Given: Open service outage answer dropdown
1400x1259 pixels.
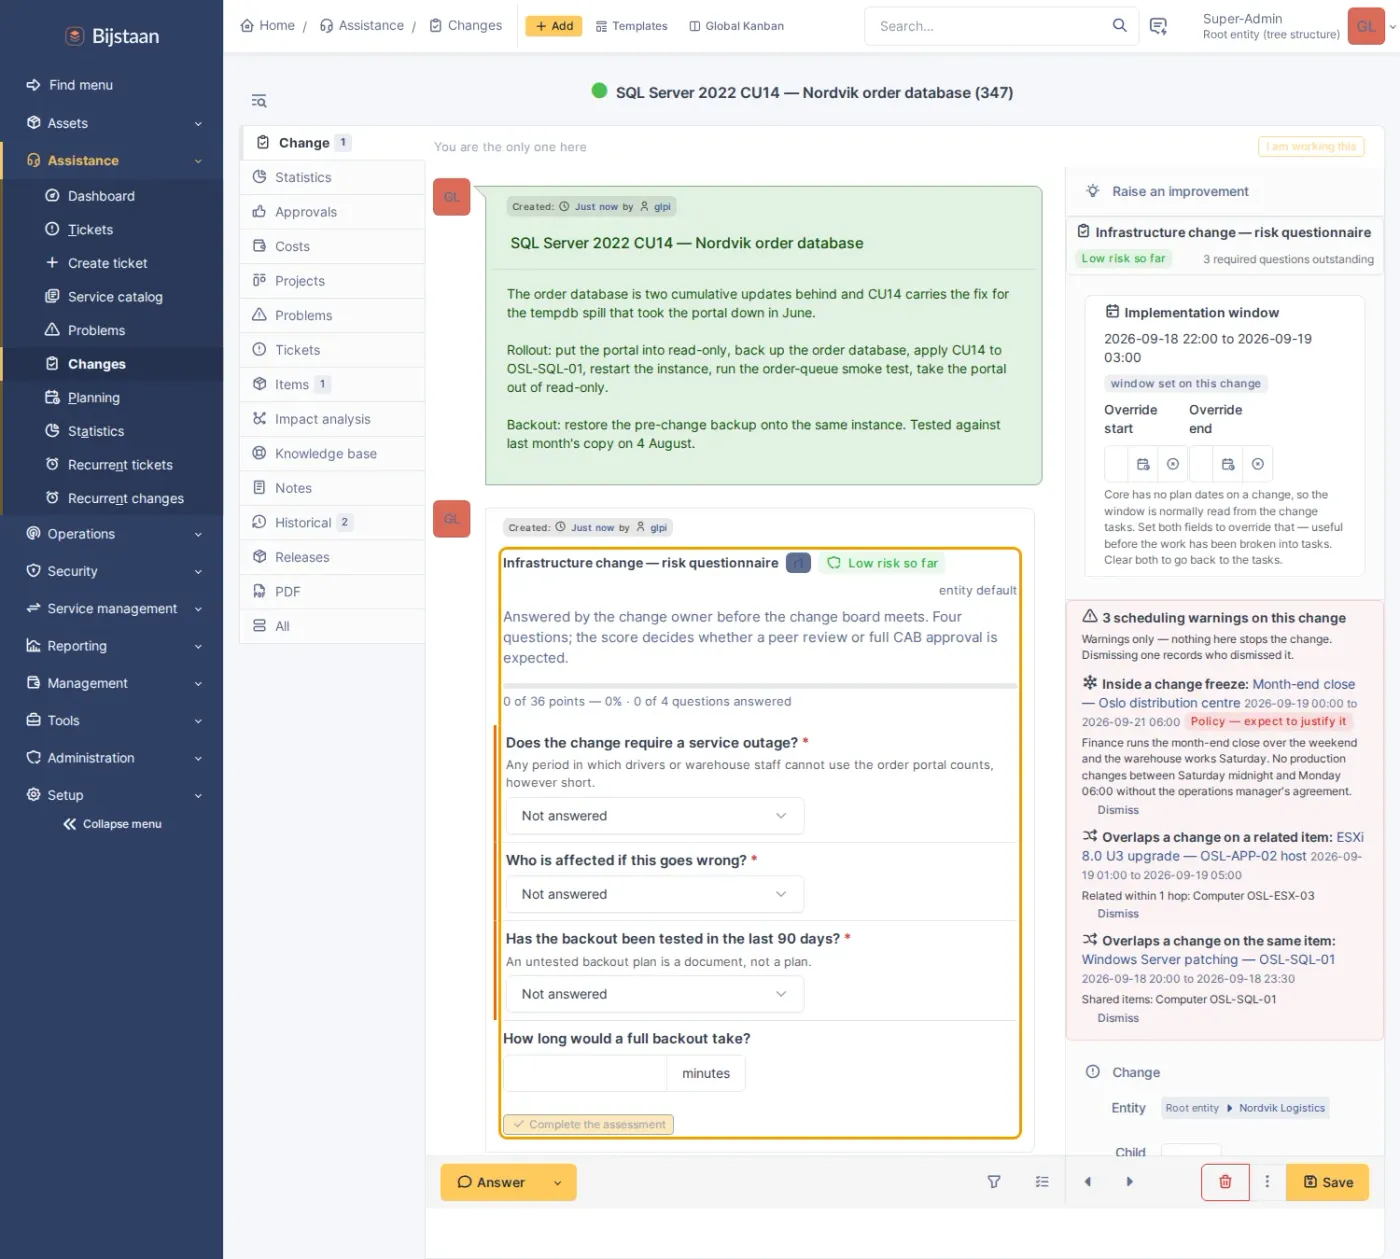Looking at the screenshot, I should [654, 816].
